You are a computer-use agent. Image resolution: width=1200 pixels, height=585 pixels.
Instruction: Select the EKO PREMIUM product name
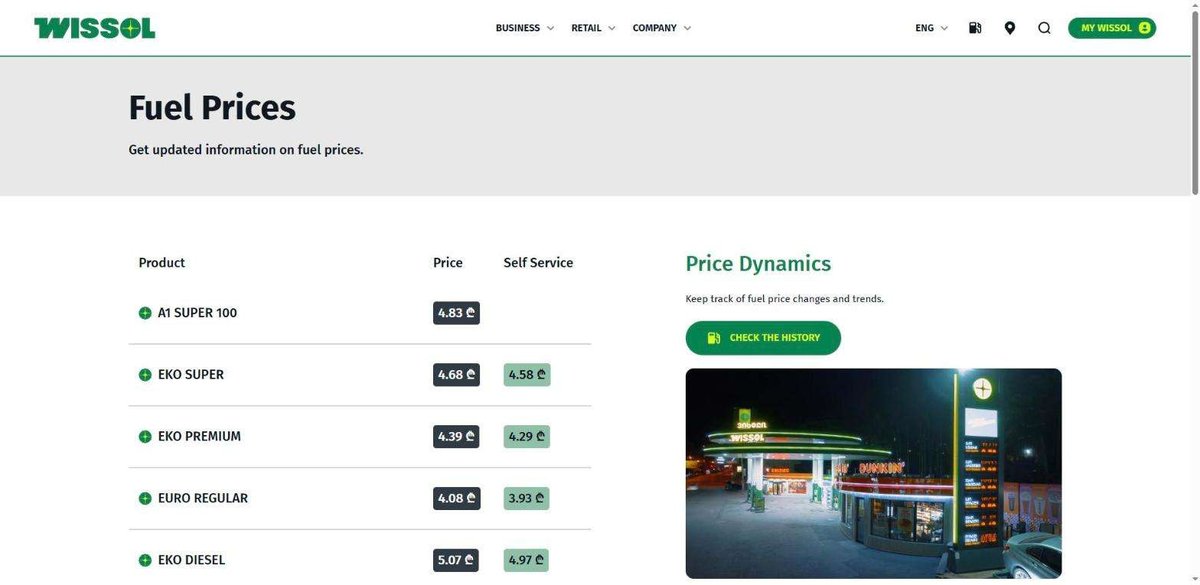(199, 437)
